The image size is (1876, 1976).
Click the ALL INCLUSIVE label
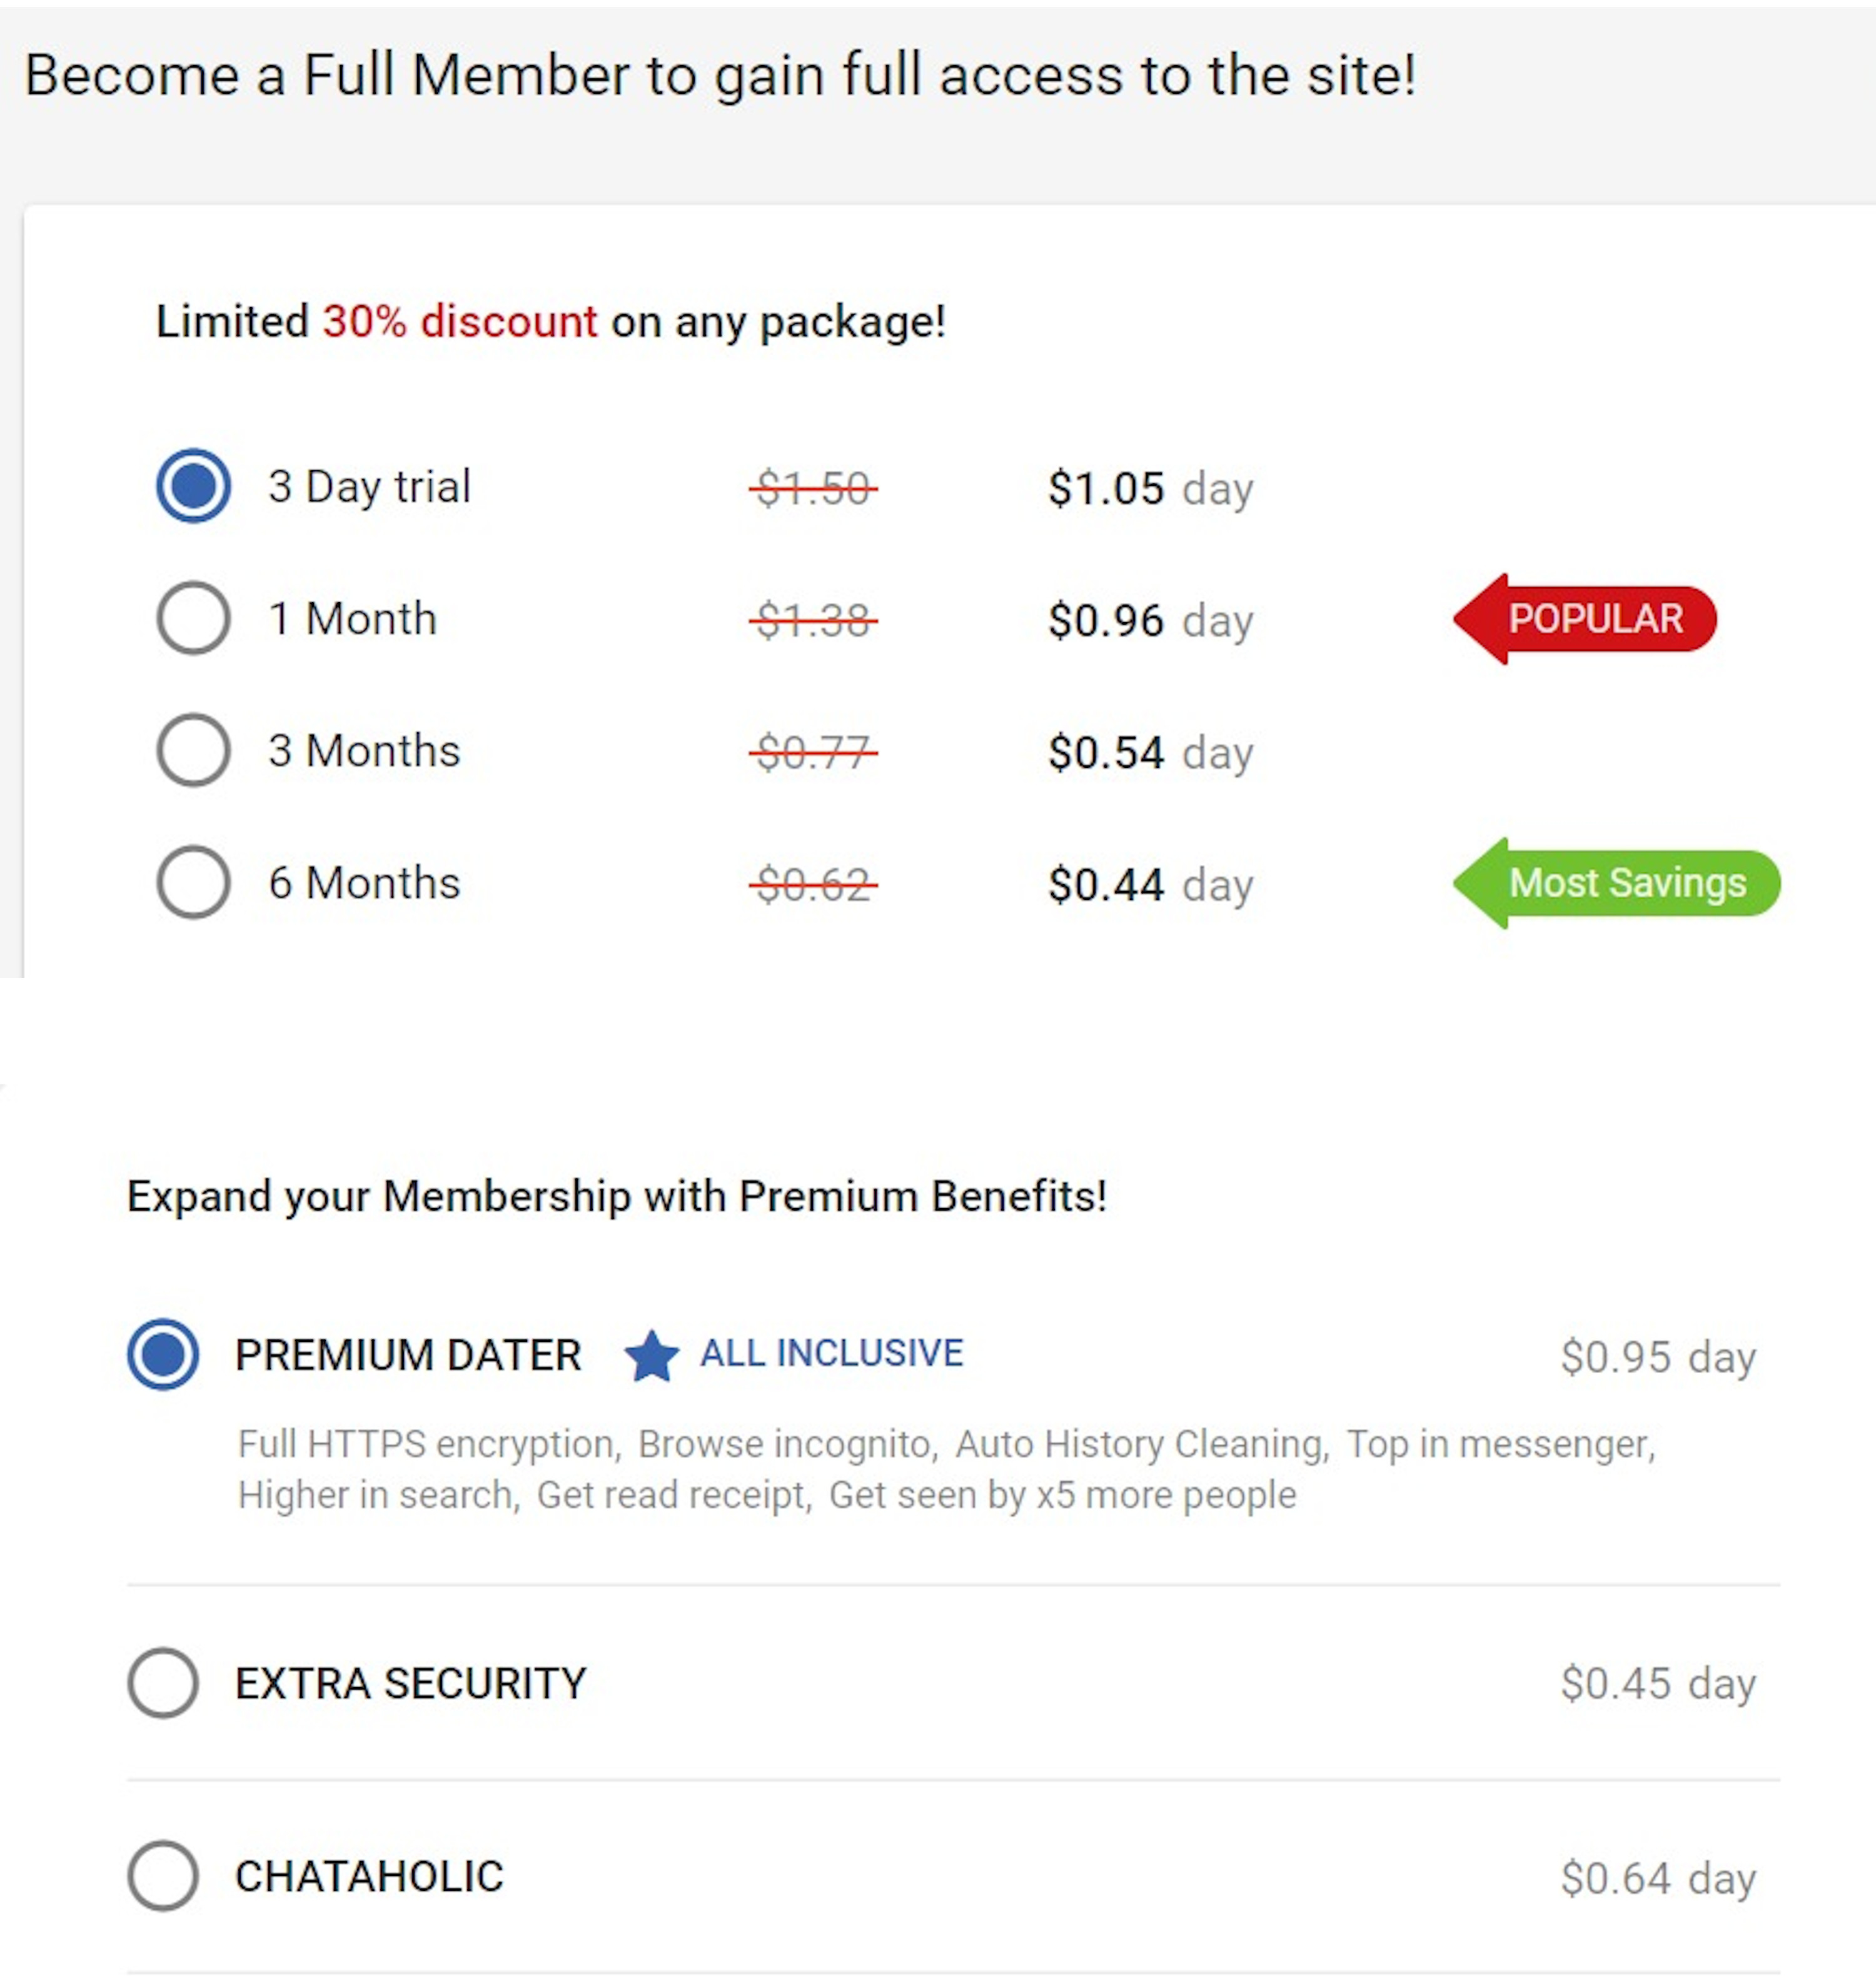click(x=831, y=1353)
